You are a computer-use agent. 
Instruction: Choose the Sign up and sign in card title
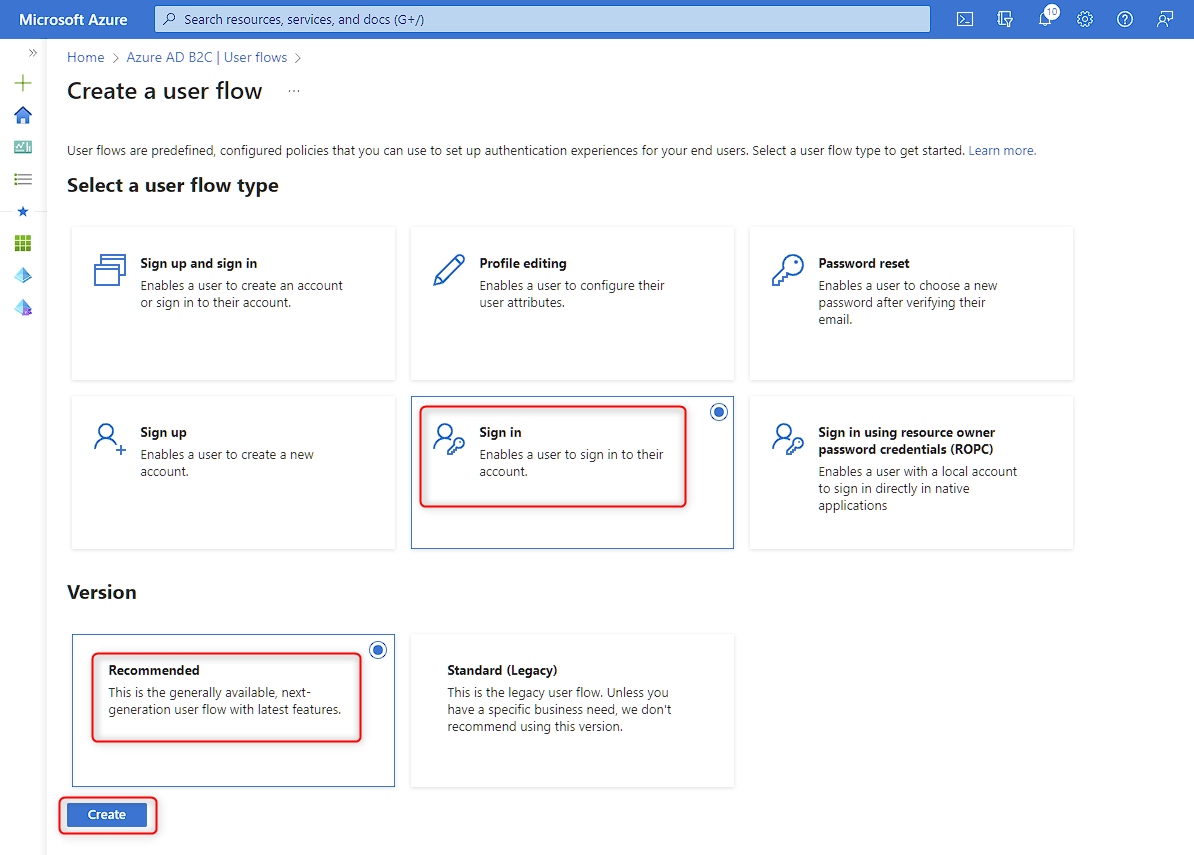click(199, 263)
